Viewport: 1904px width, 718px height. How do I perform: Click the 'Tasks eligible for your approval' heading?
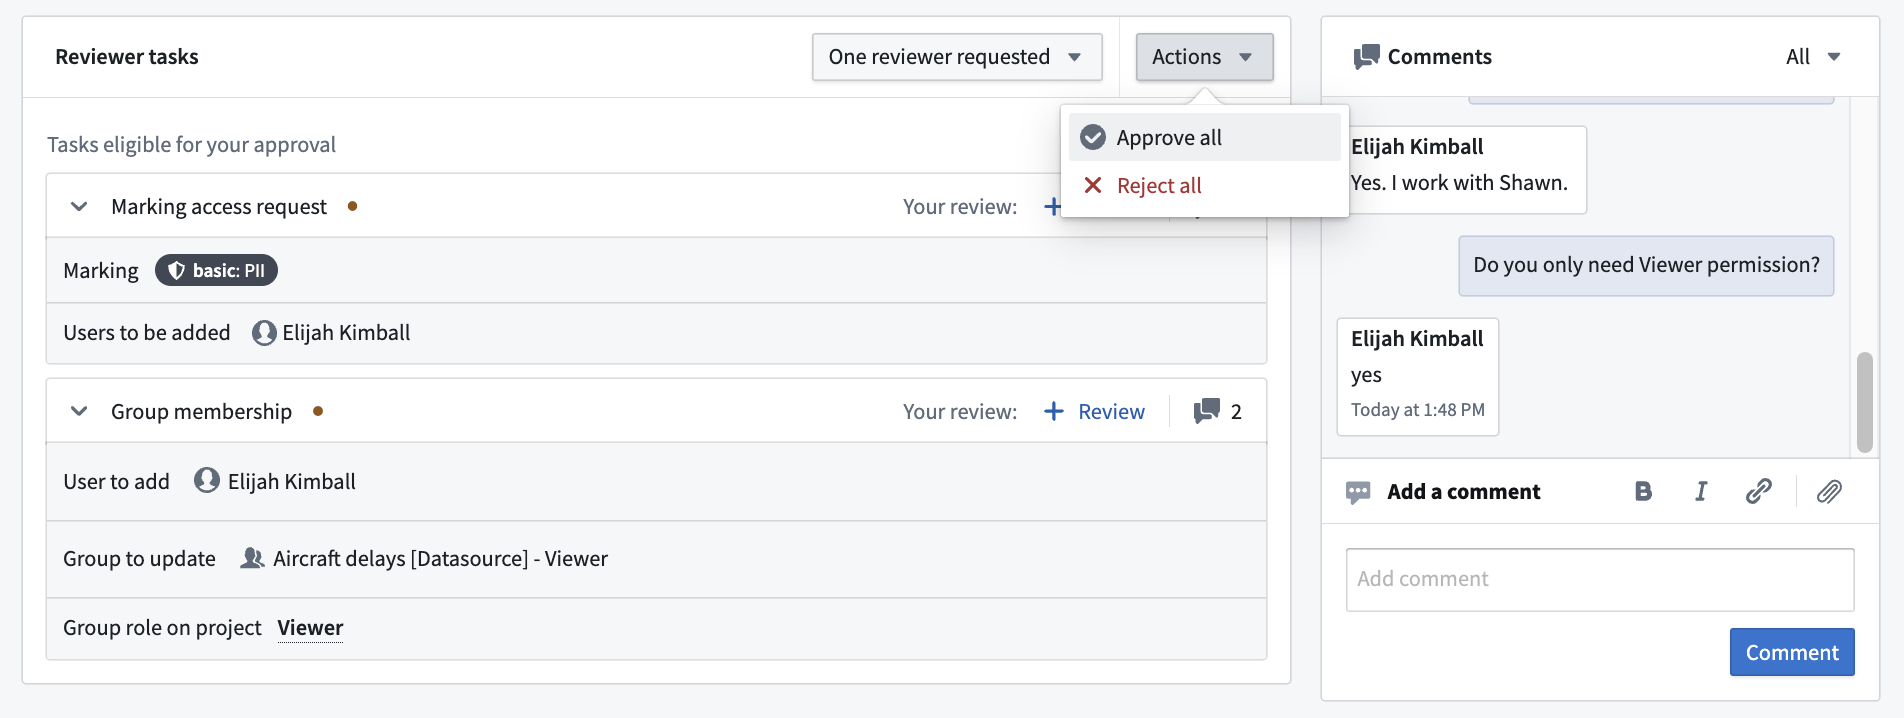(x=191, y=145)
